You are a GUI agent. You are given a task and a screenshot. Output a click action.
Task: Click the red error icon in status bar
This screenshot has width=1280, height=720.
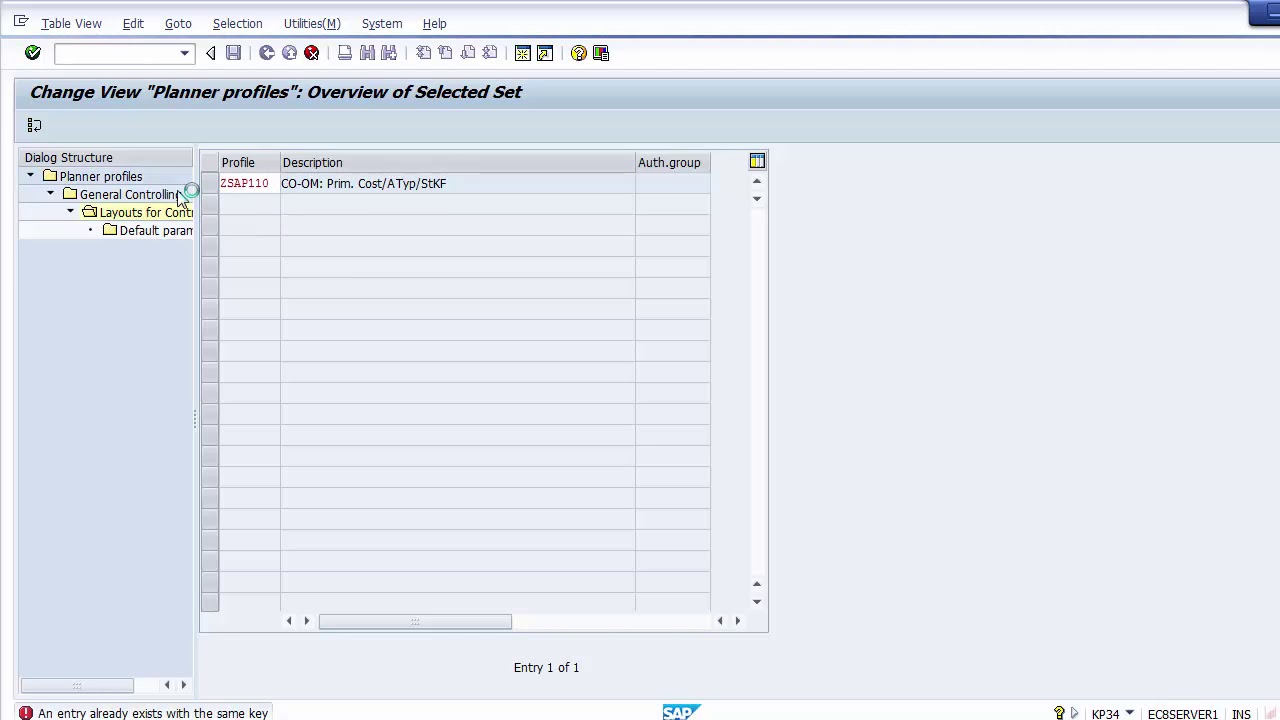pyautogui.click(x=25, y=713)
